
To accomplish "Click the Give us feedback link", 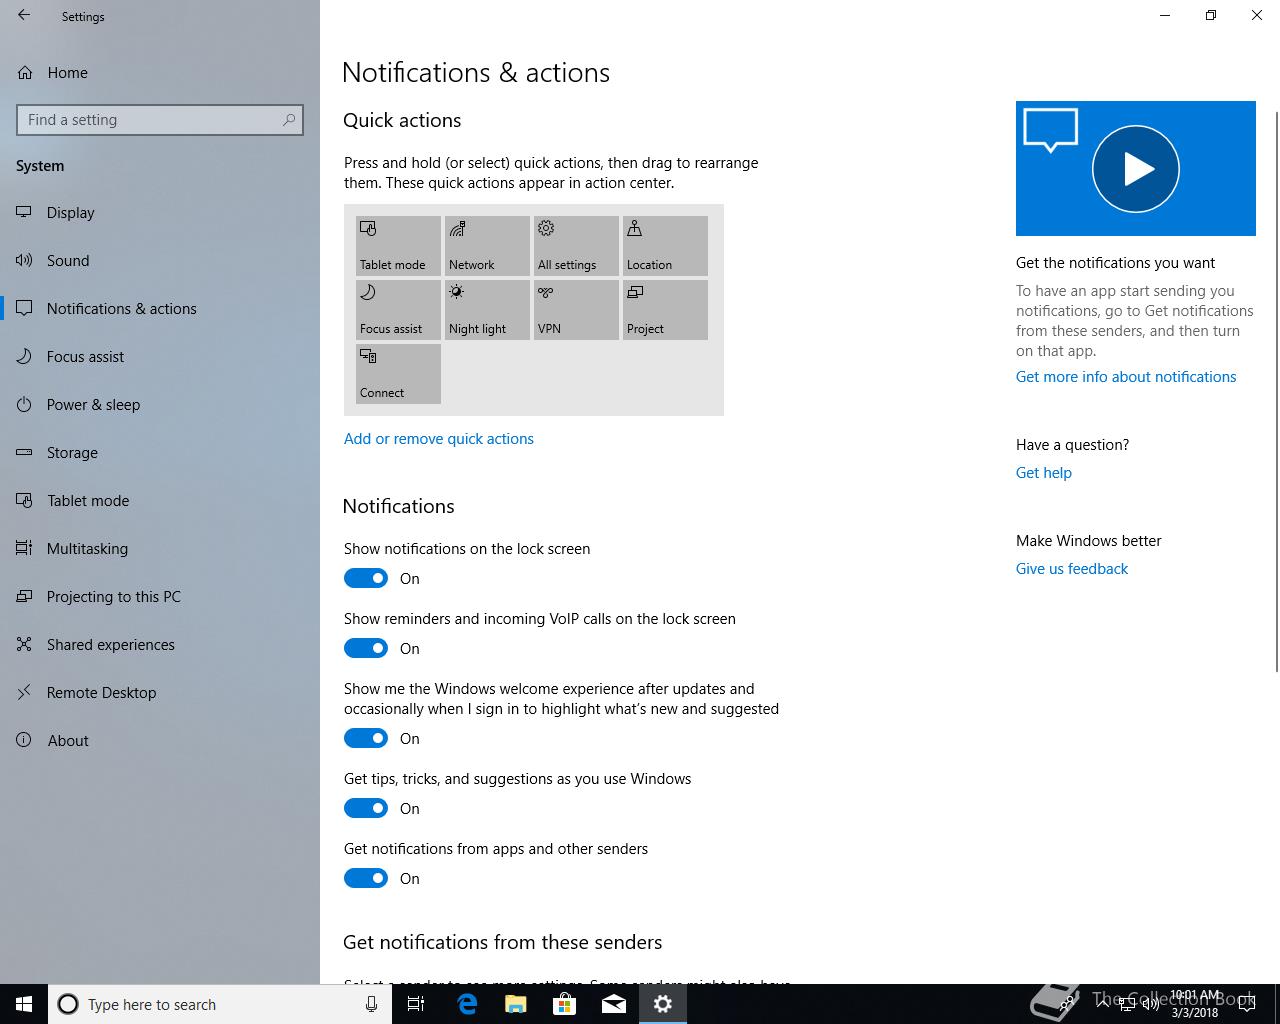I will [1072, 569].
